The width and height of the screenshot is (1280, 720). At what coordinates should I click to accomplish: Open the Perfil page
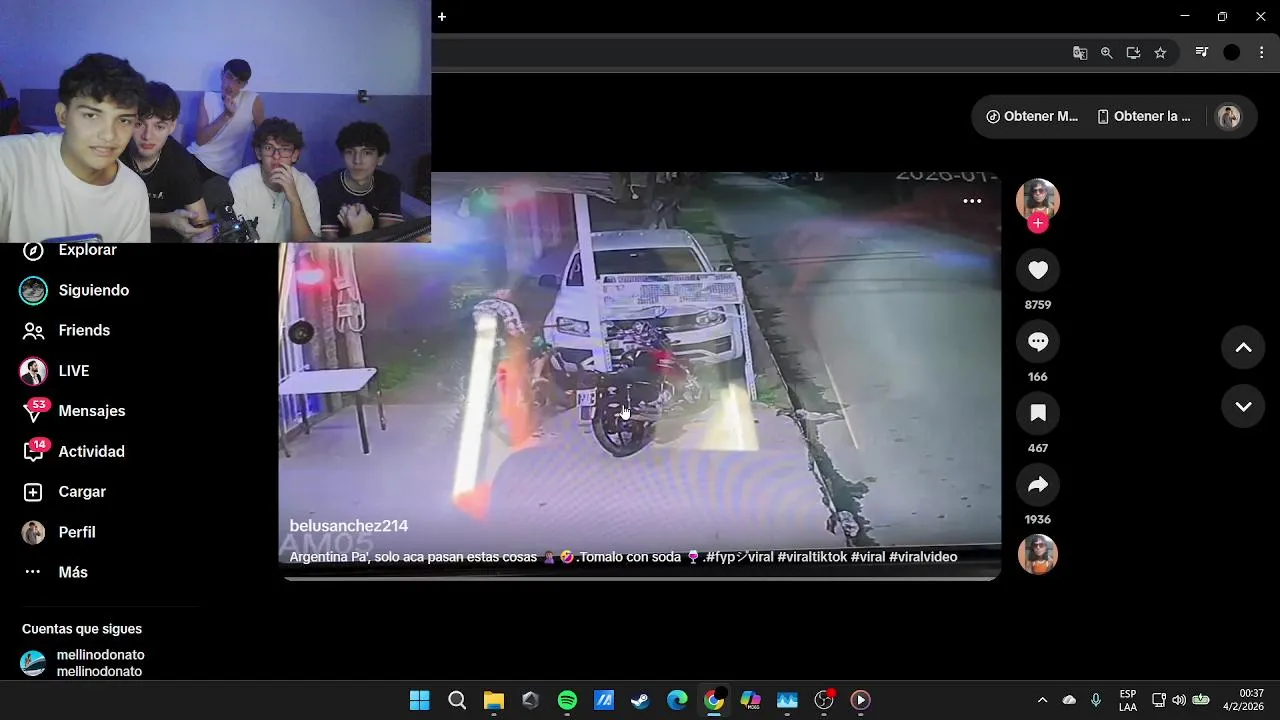pos(60,532)
